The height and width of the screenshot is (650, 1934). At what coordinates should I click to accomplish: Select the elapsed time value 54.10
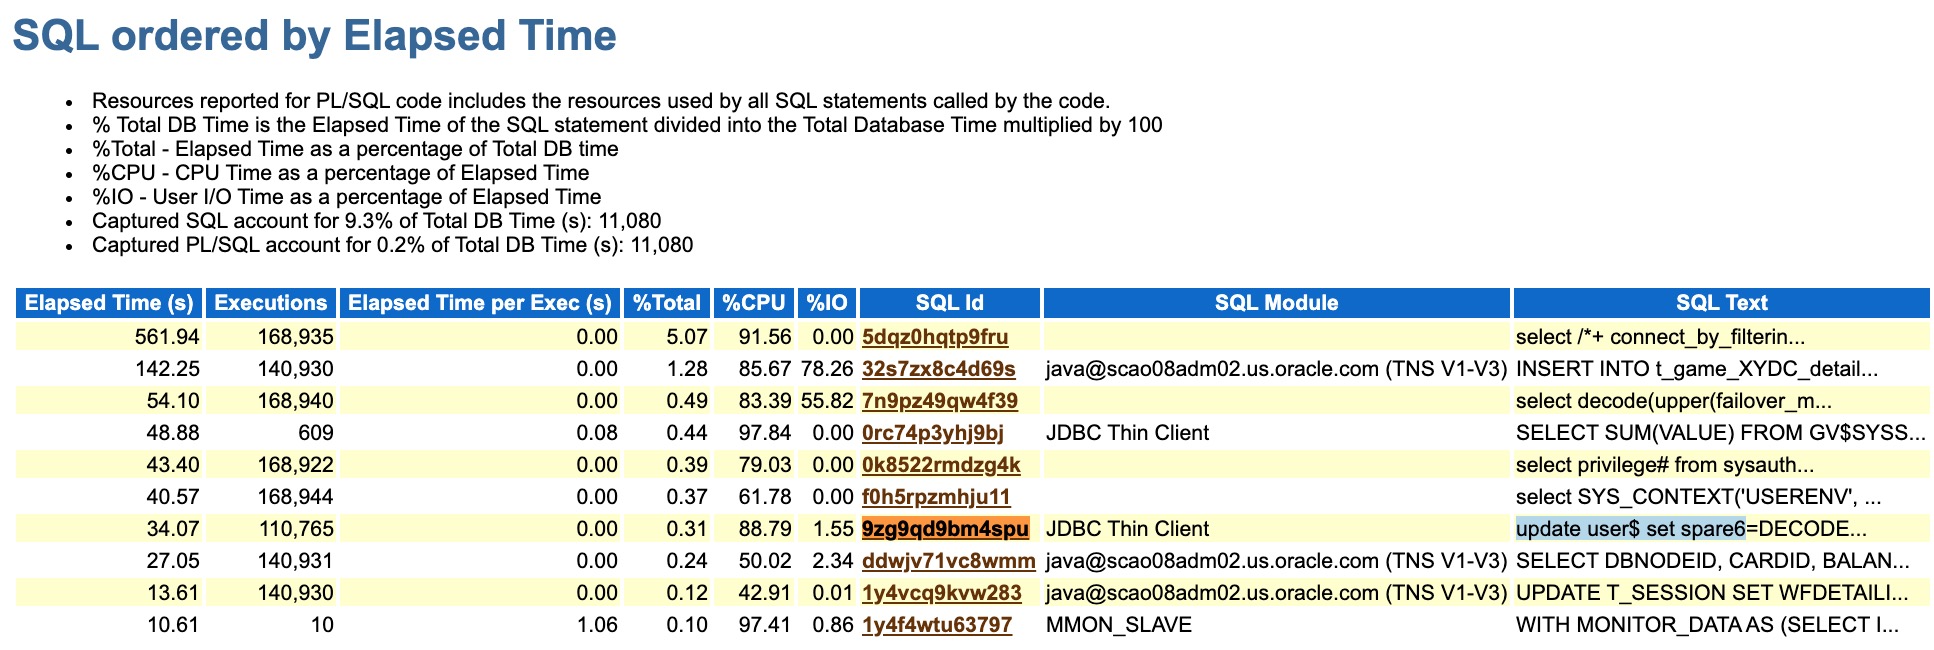pos(173,401)
